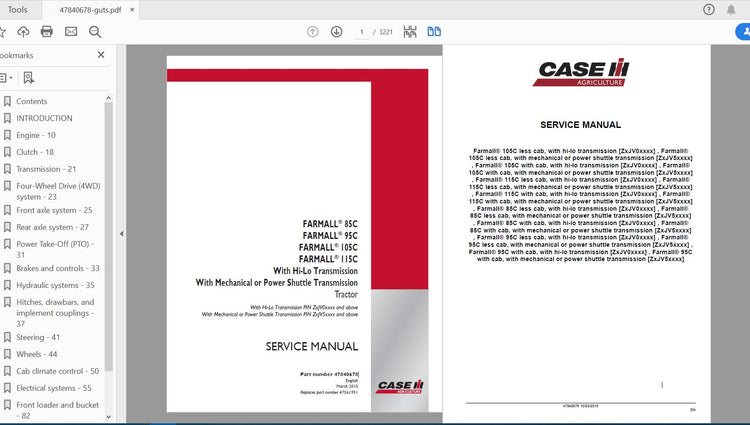Open Power Take-Off (PTO) bookmark
The image size is (750, 425).
pyautogui.click(x=55, y=249)
